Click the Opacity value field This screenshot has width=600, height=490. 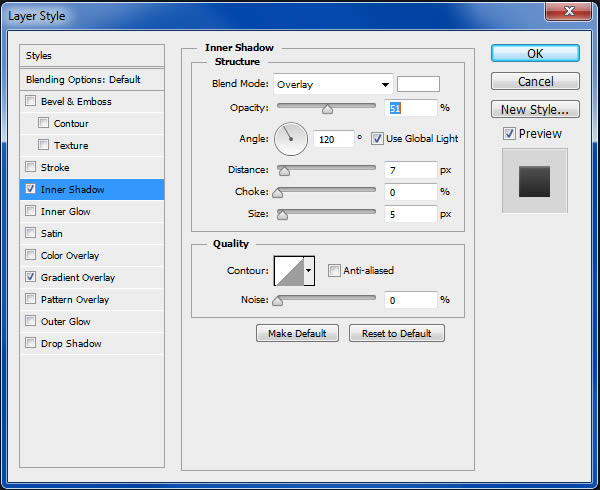(x=411, y=108)
